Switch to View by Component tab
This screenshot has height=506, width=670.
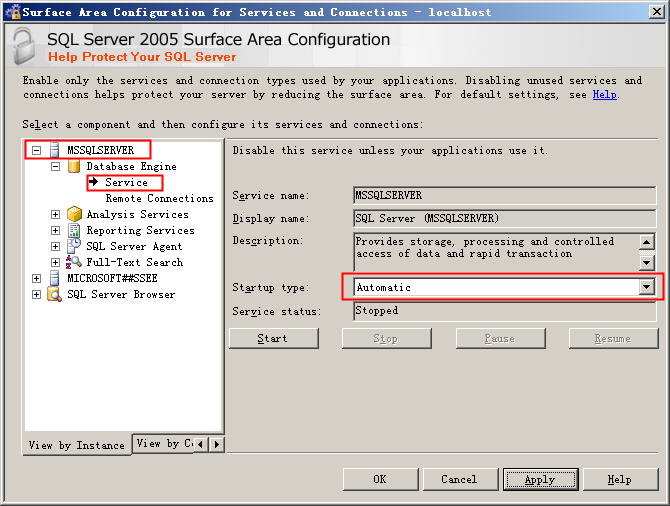point(163,443)
